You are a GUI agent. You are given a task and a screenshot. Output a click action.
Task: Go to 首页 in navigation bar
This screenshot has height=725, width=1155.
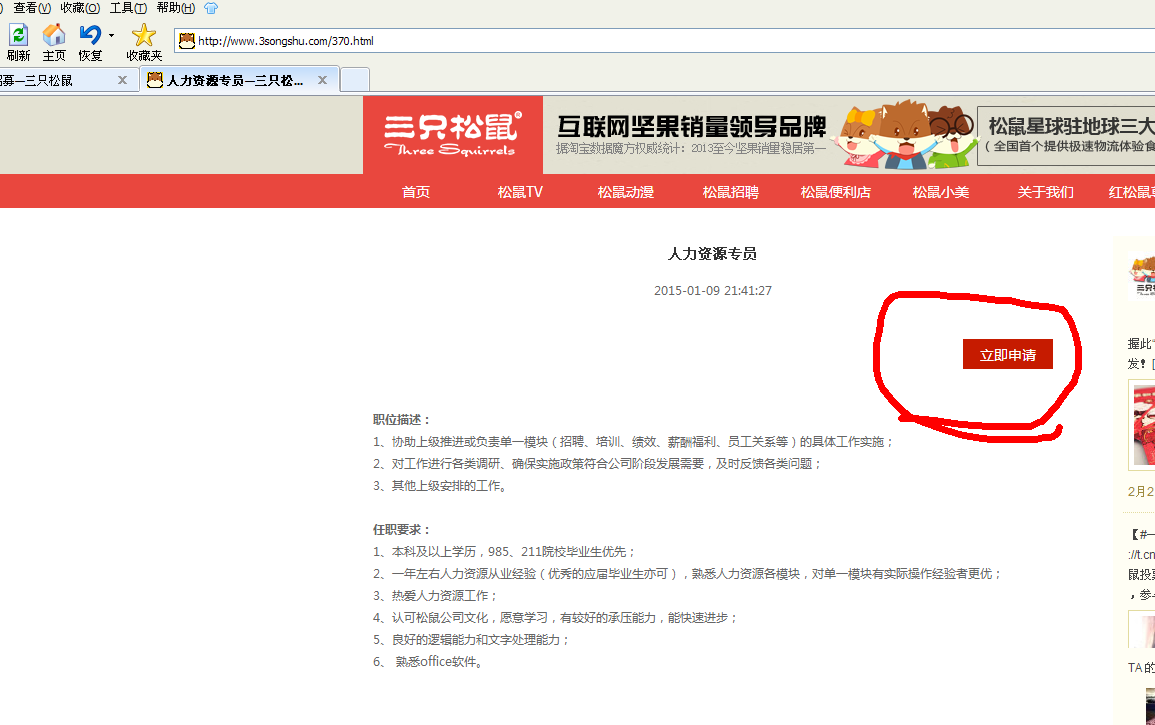pos(415,192)
